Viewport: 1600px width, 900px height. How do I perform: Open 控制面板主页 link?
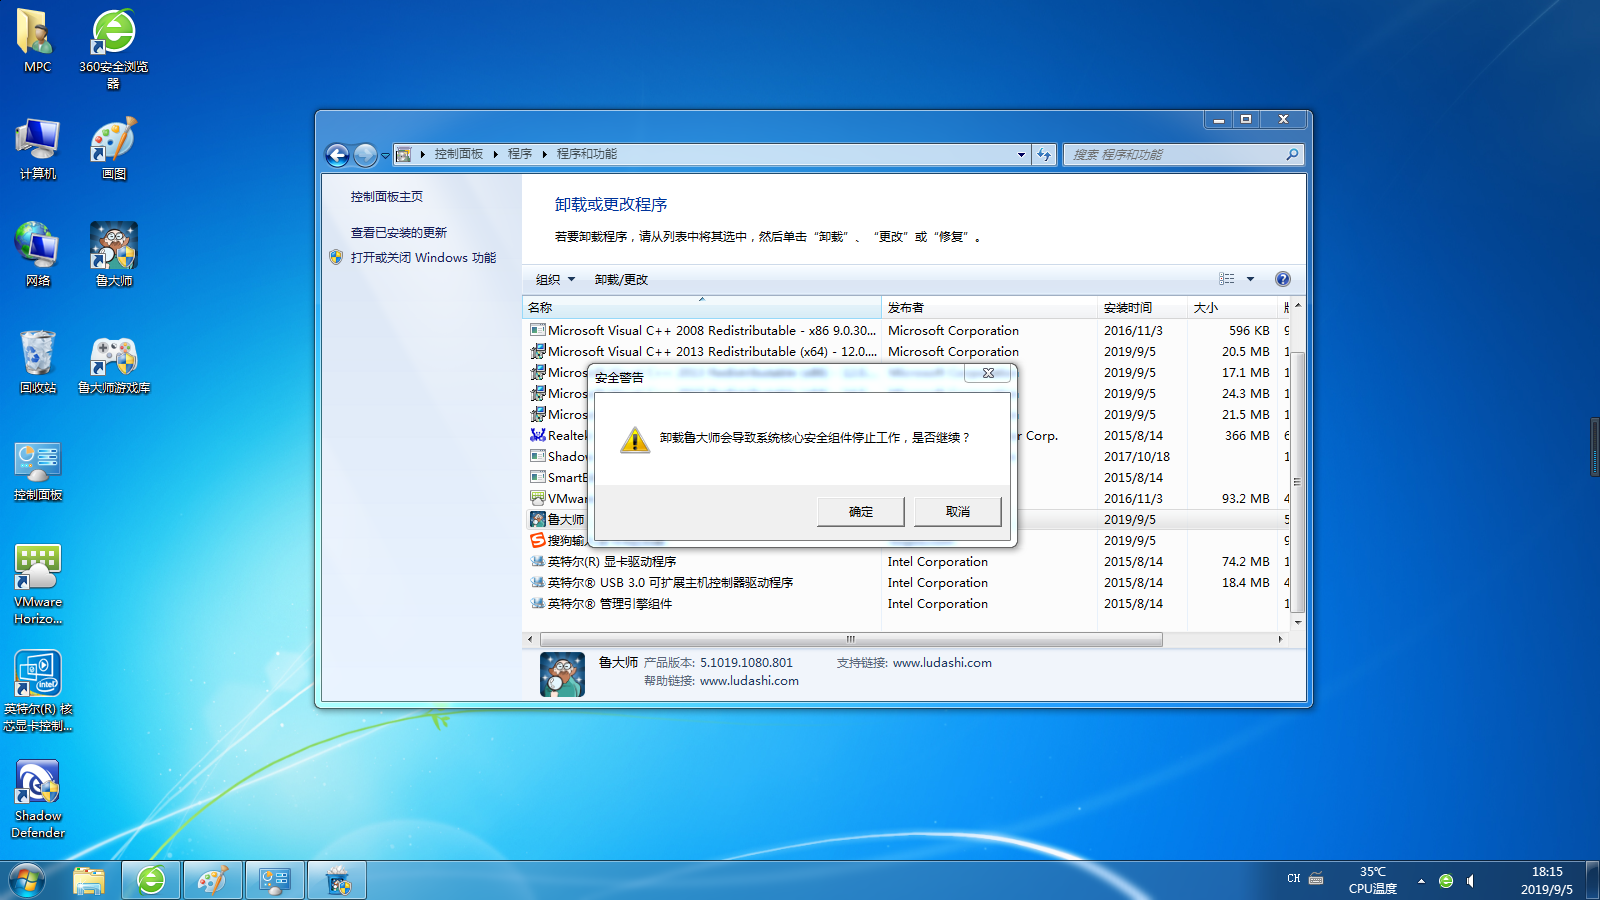click(x=387, y=197)
